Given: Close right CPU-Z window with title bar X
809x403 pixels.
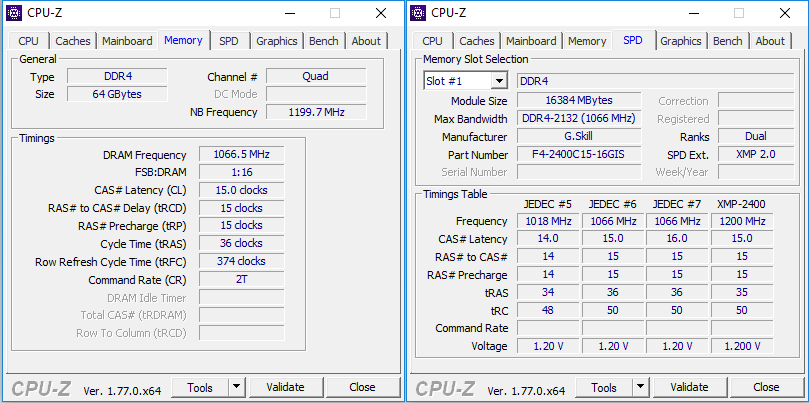Looking at the screenshot, I should [785, 13].
